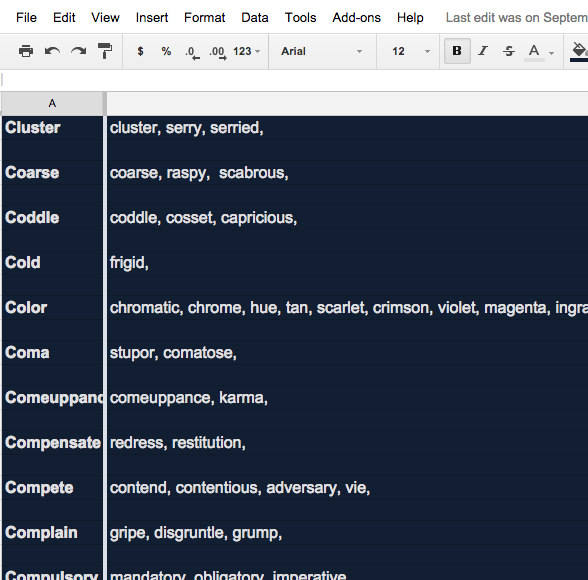Select the Compulsory cell

pyautogui.click(x=52, y=573)
